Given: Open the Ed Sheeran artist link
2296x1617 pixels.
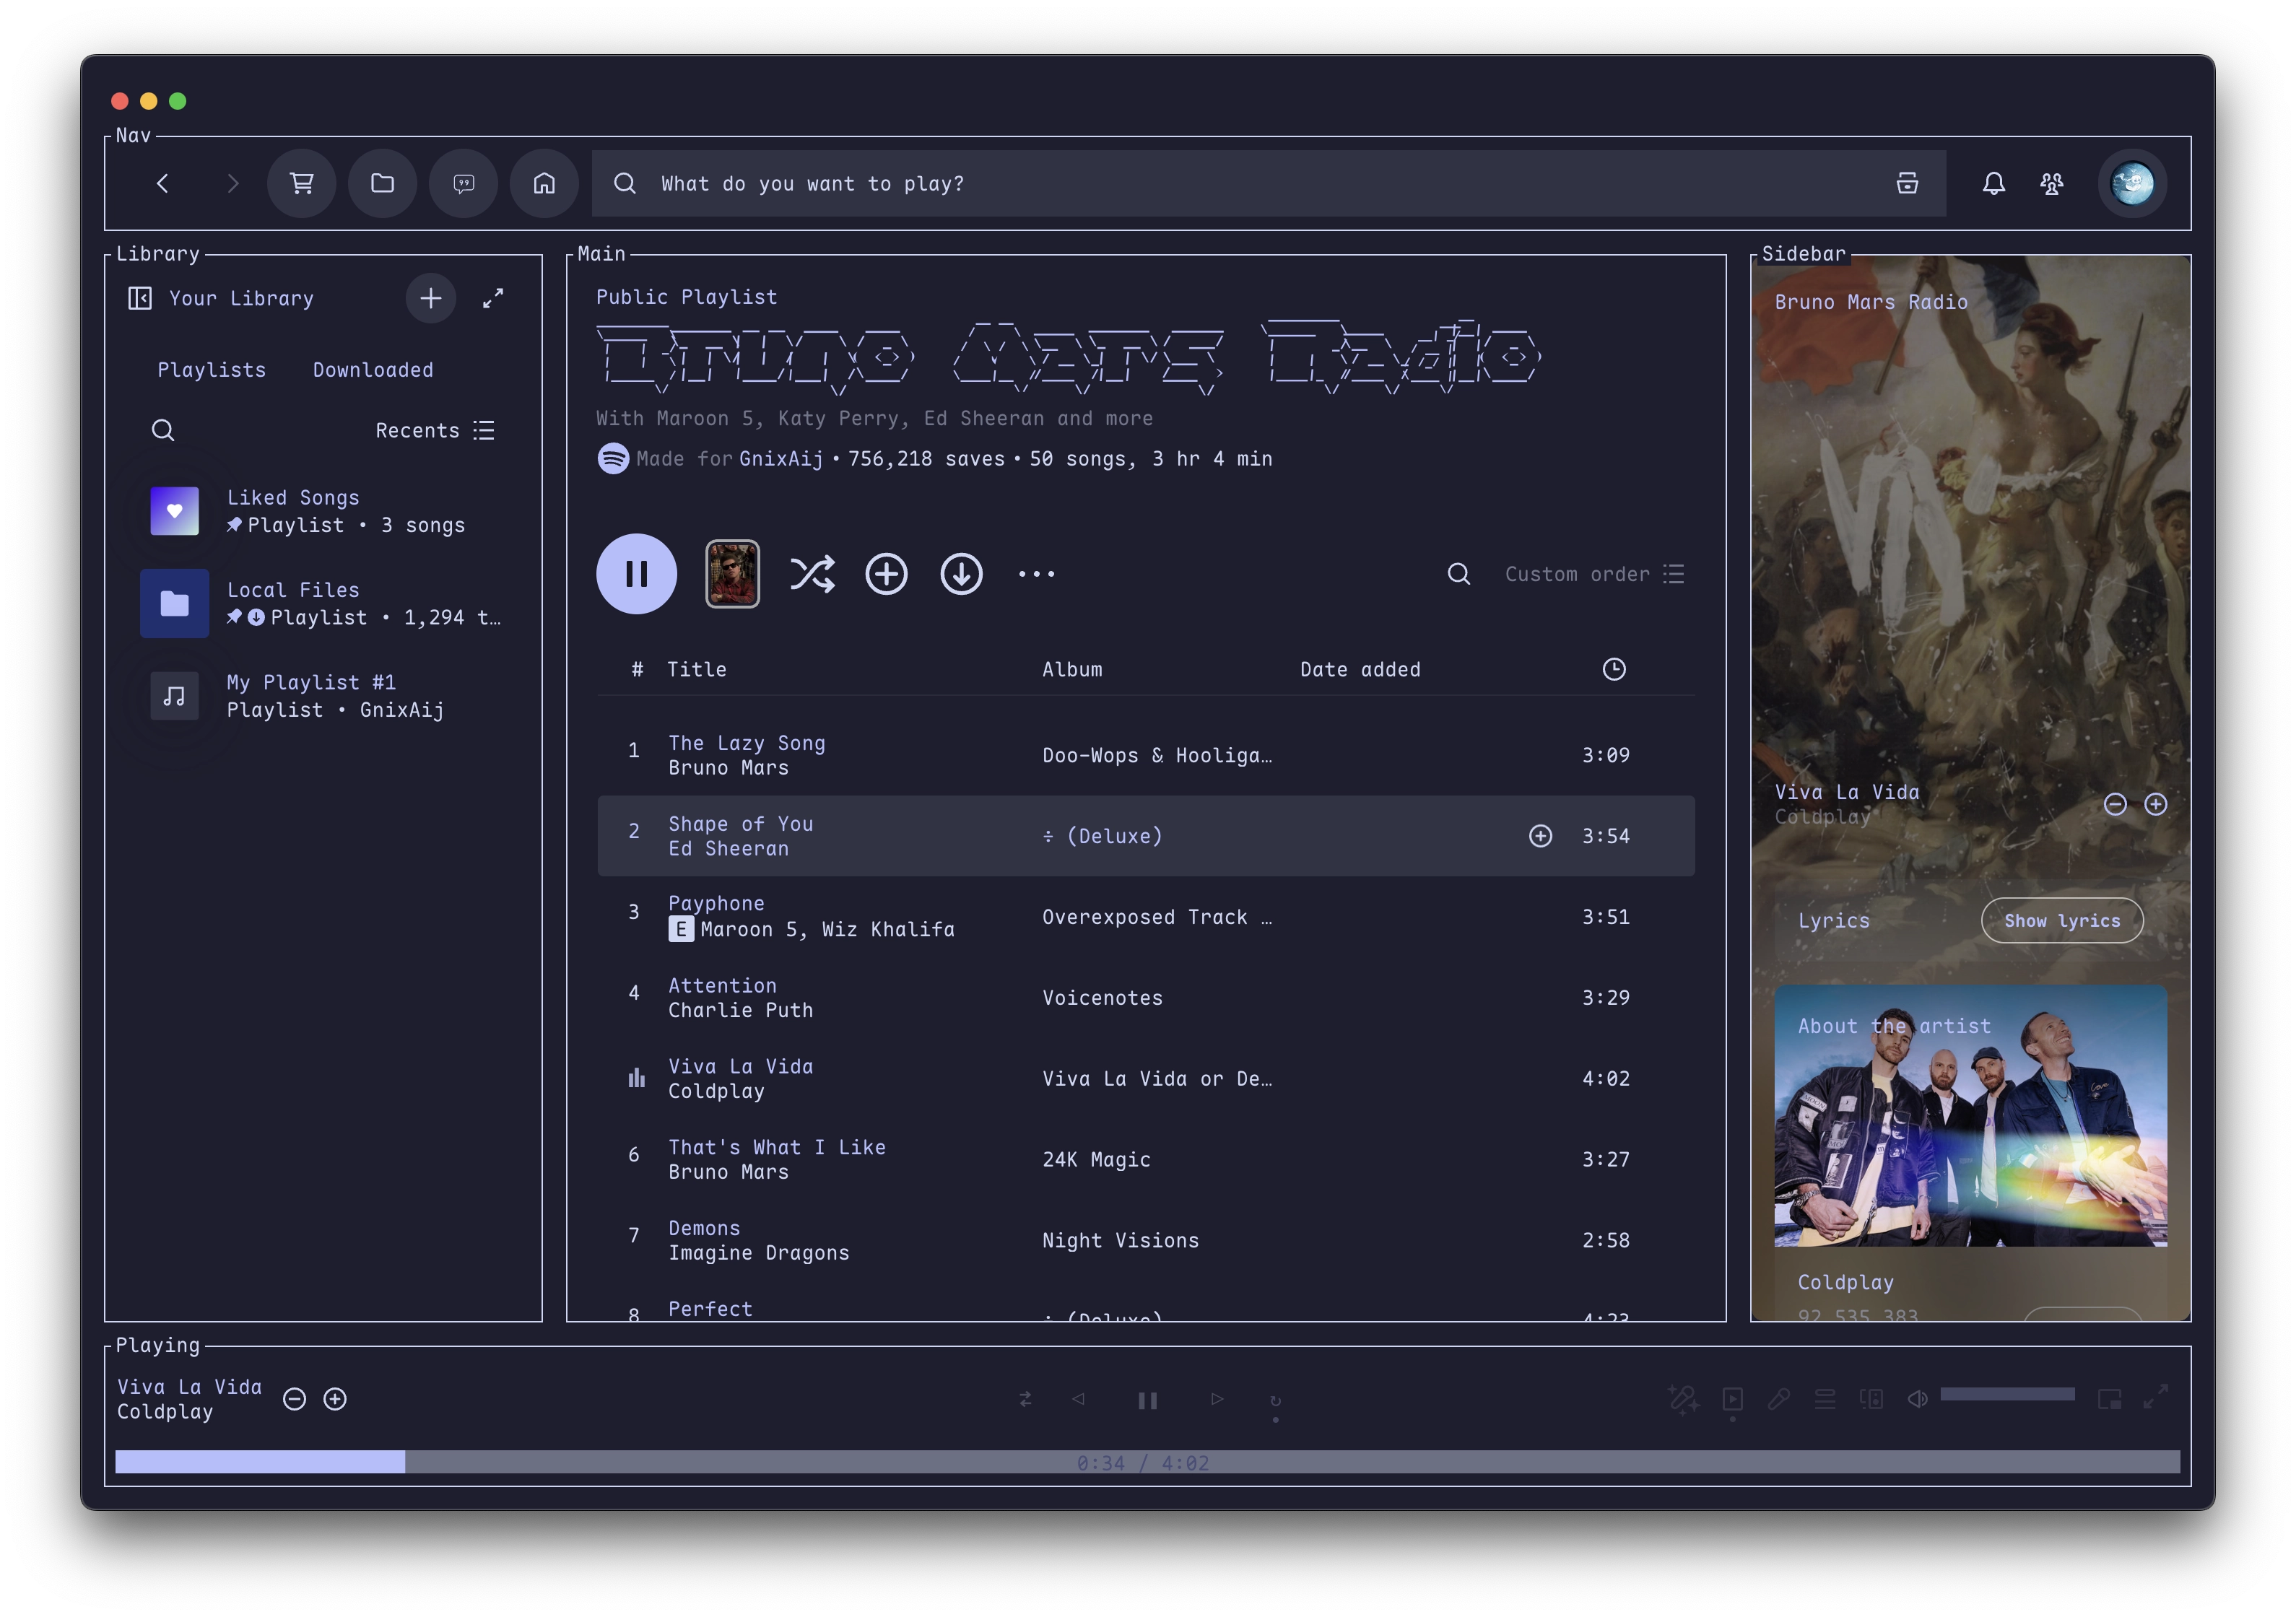Looking at the screenshot, I should [728, 849].
